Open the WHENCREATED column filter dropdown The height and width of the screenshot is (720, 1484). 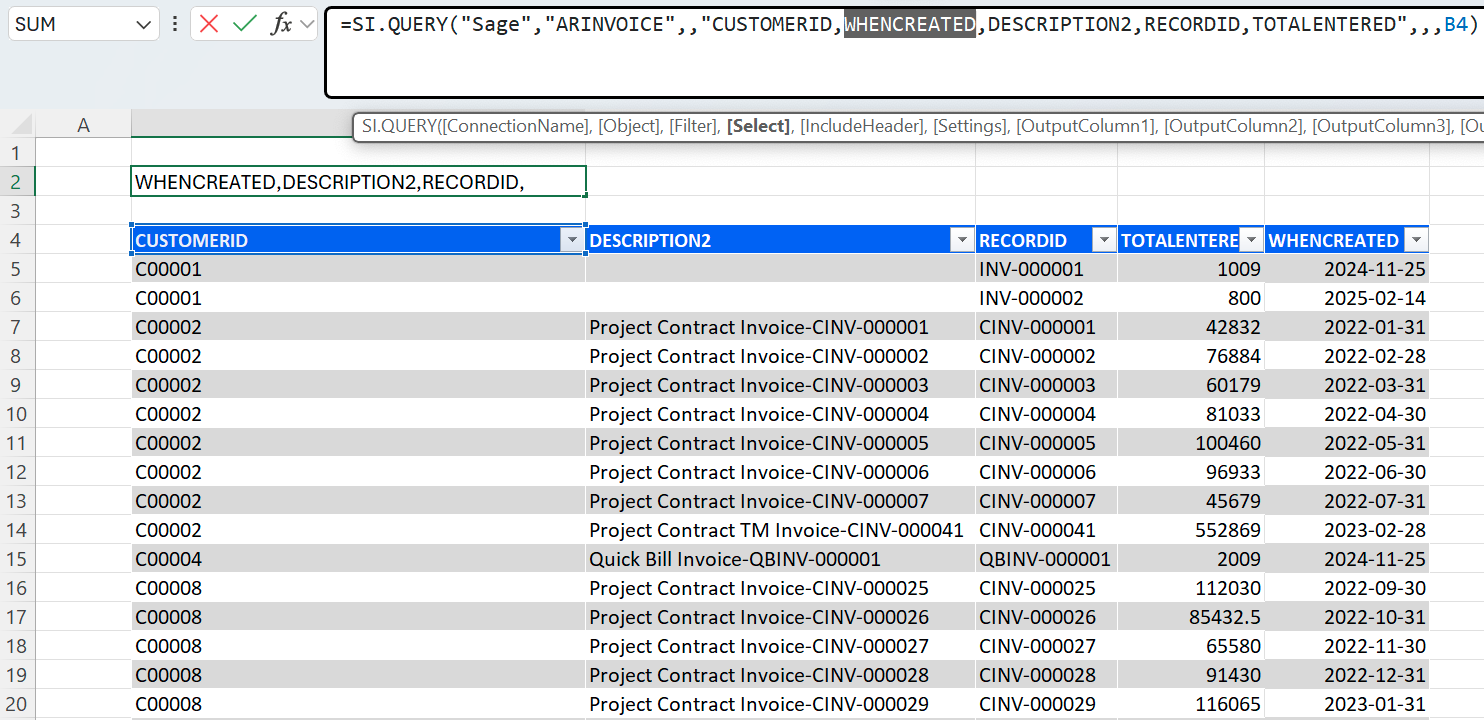1416,240
